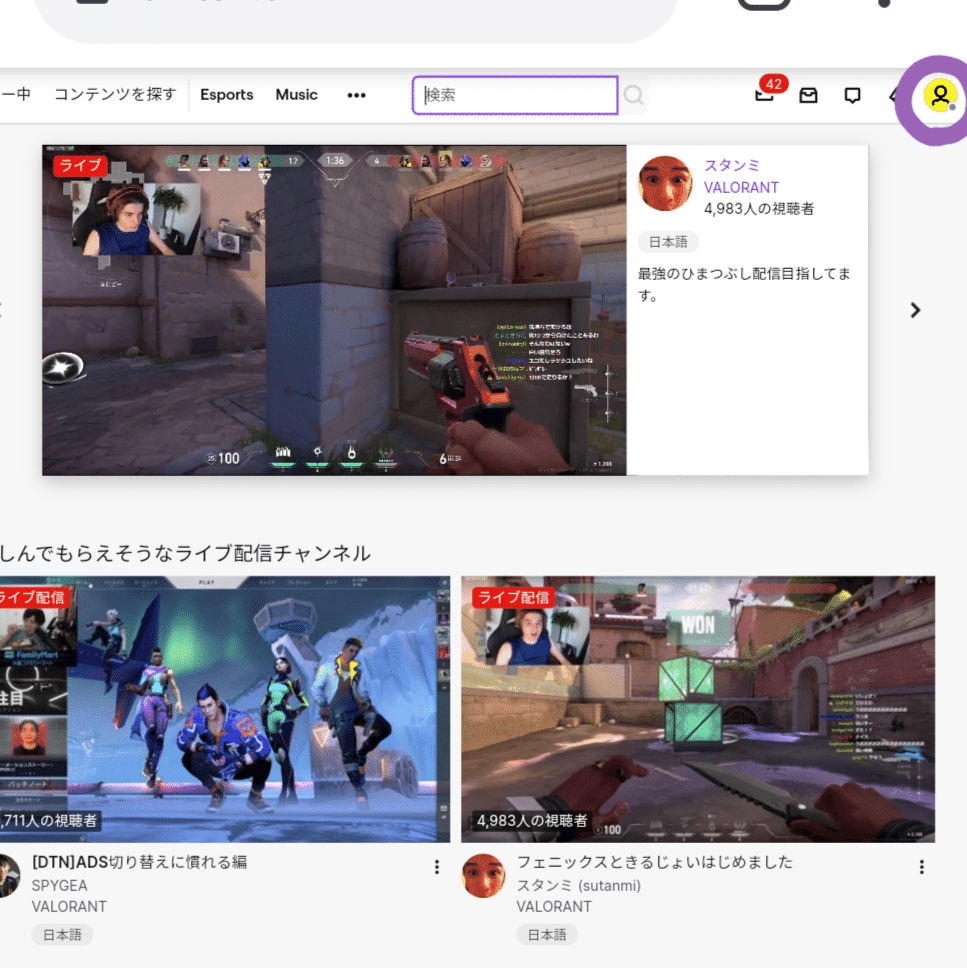Open the whispers chat bubble icon

852,95
